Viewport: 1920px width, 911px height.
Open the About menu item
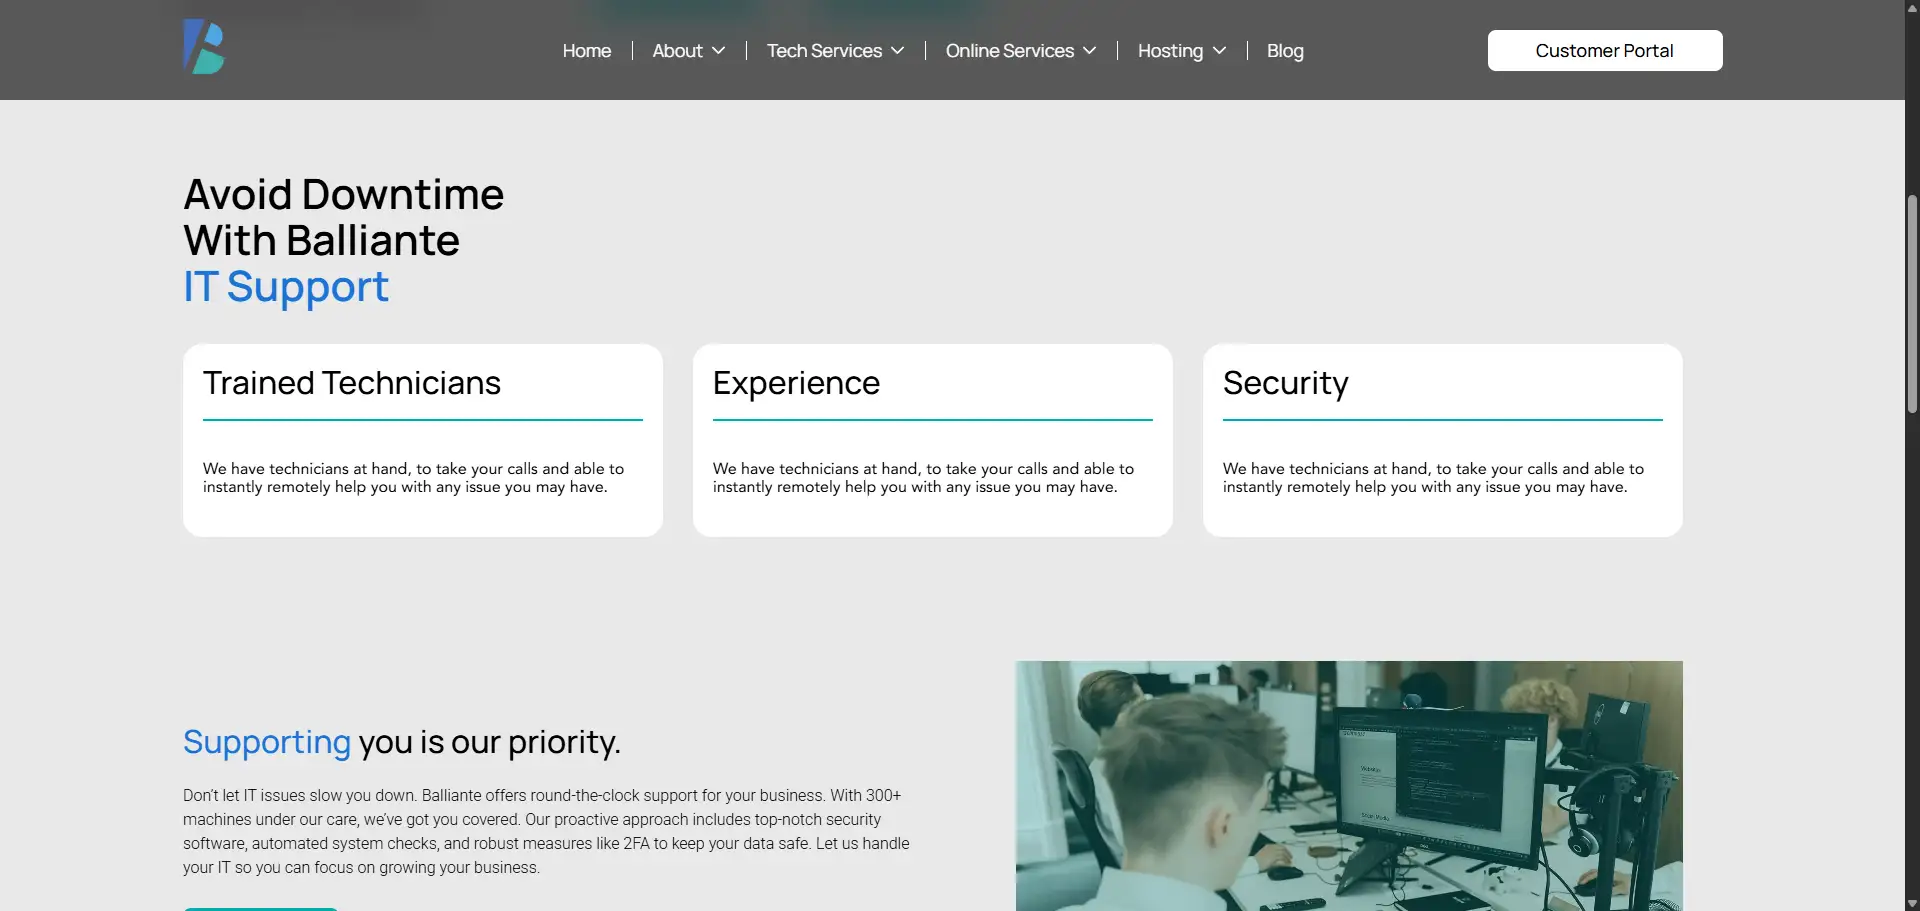point(677,51)
